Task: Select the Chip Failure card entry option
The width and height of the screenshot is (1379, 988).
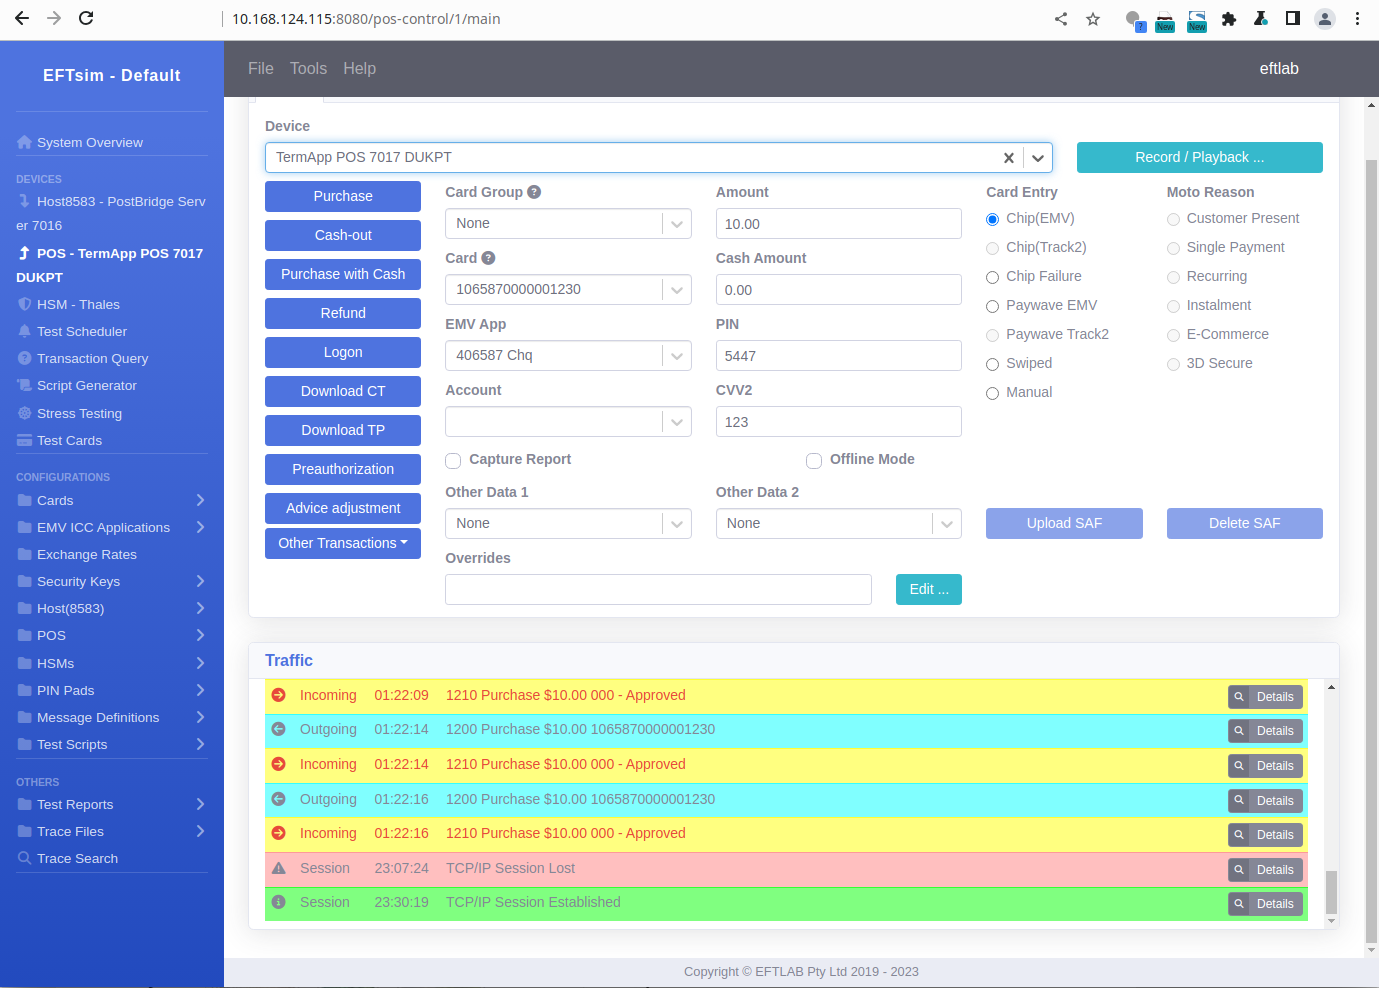Action: 993,277
